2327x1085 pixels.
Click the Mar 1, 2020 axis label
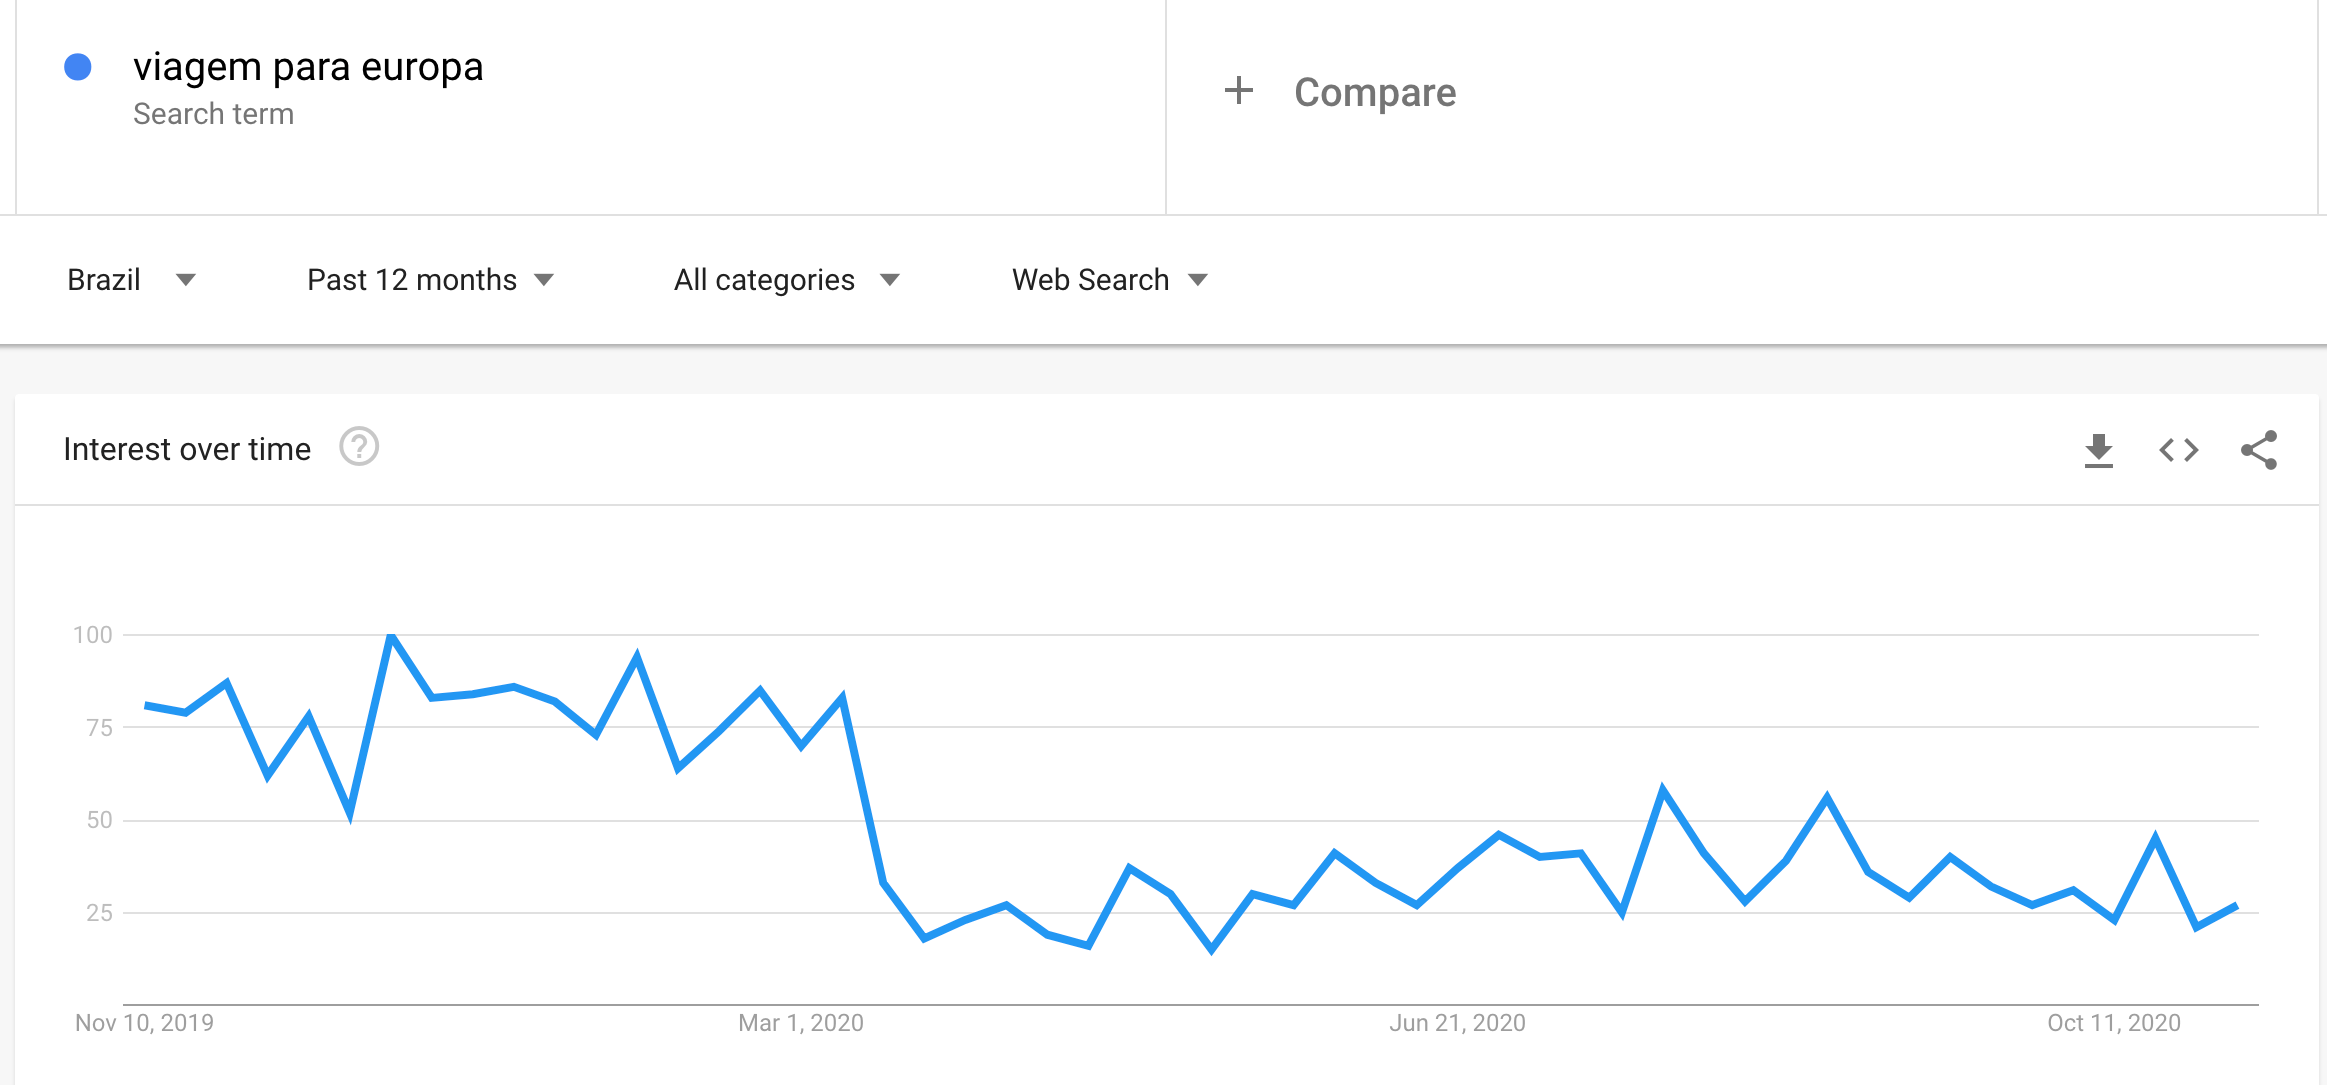[x=800, y=1023]
